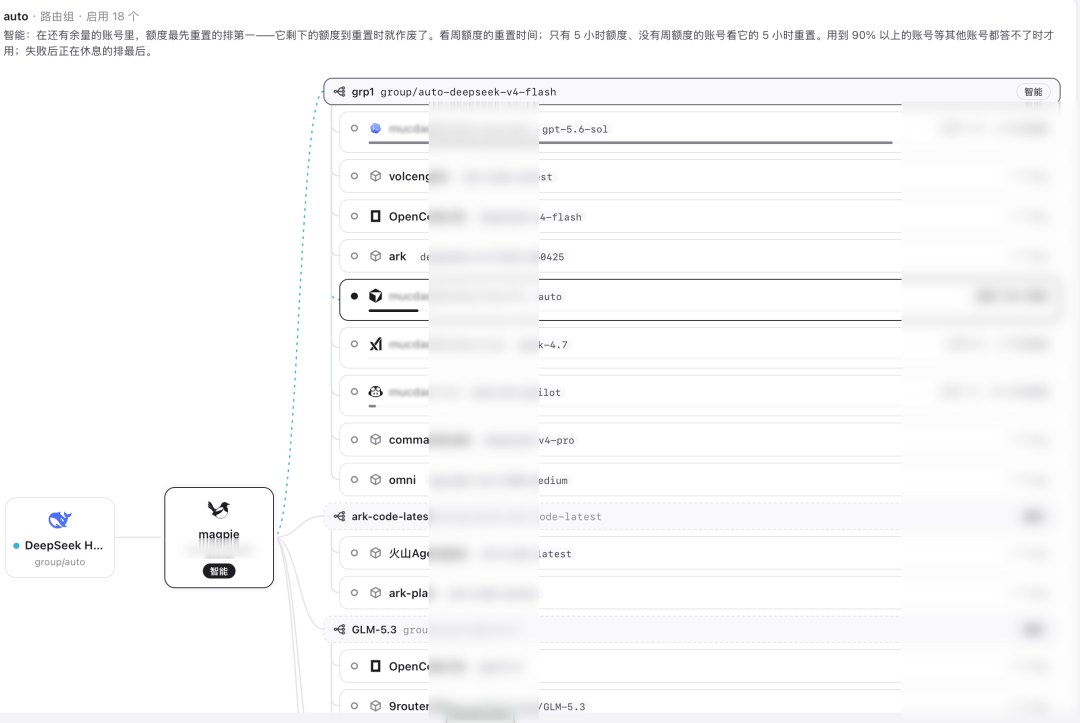
Task: Collapse the grp1 group header
Action: tap(692, 92)
